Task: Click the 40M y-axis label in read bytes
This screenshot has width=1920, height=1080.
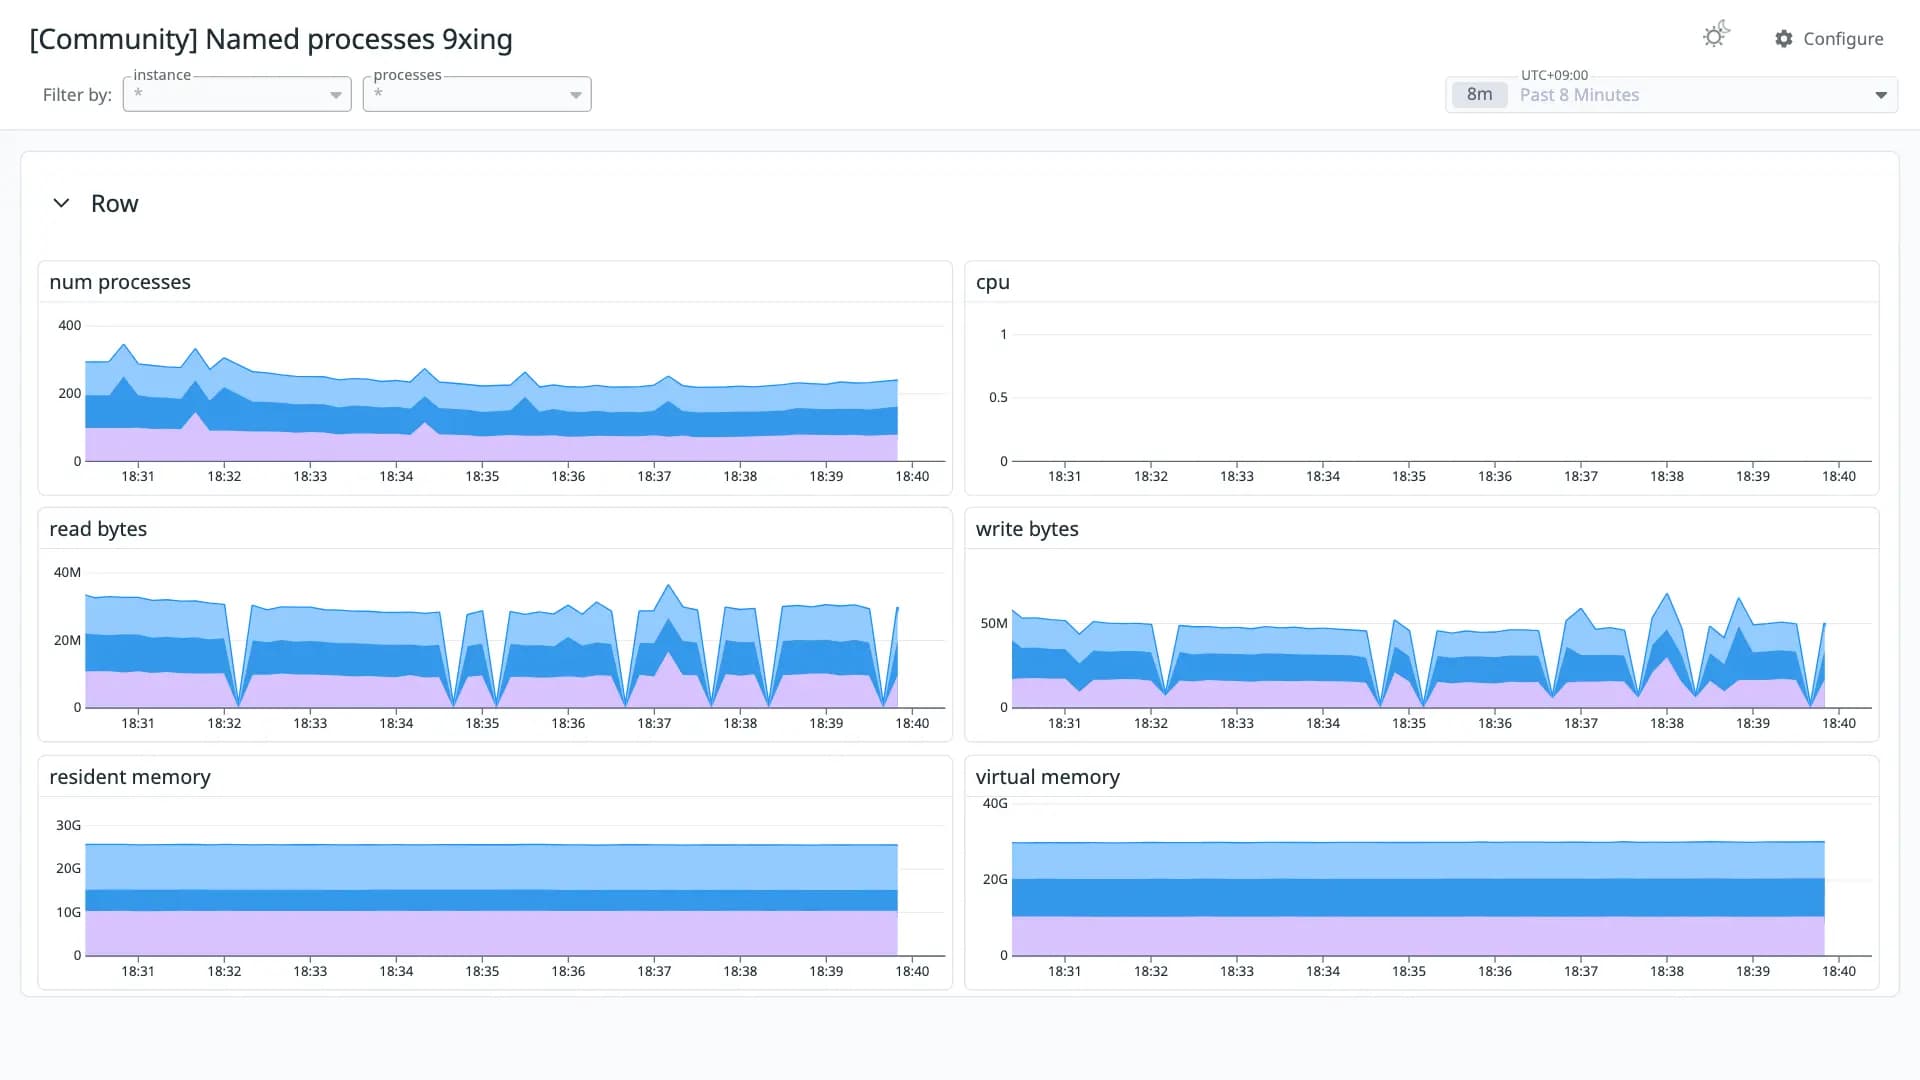Action: click(67, 572)
